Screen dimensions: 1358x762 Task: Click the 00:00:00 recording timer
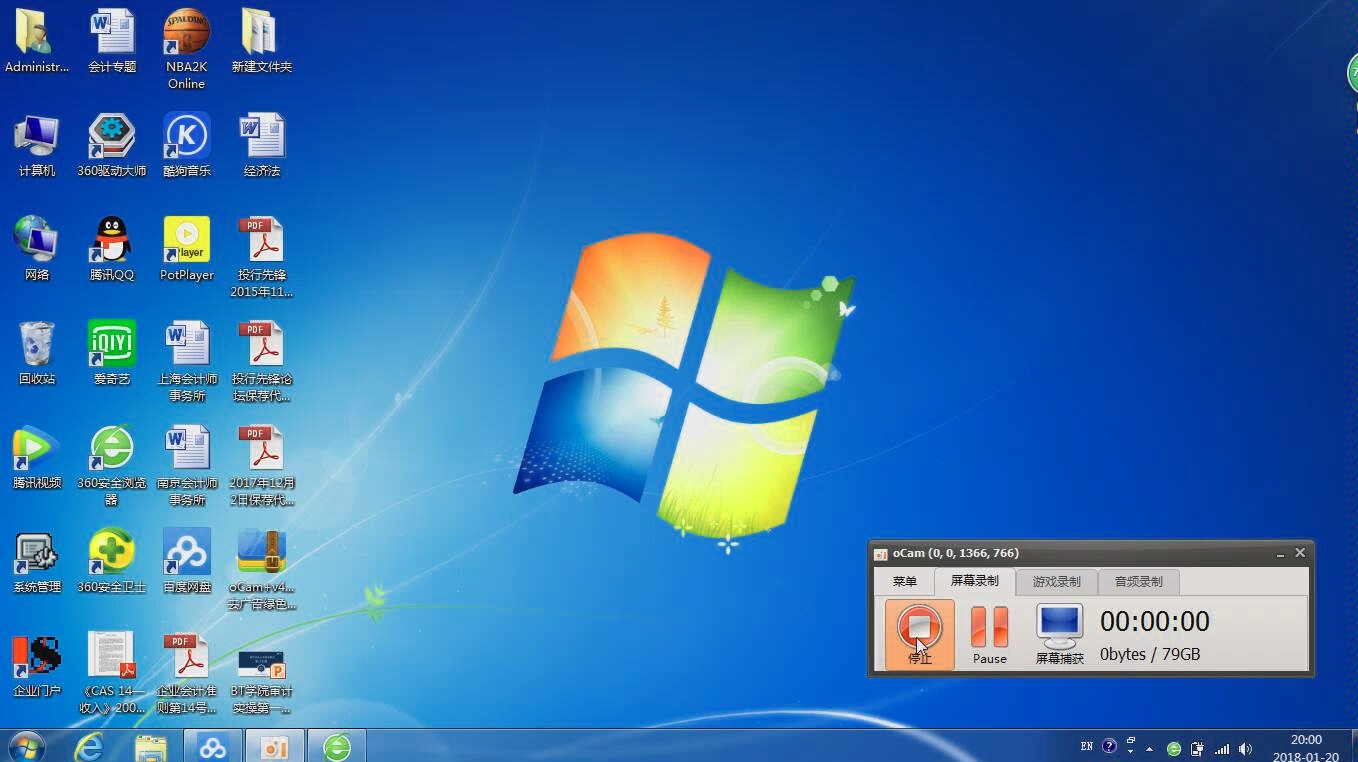1155,621
